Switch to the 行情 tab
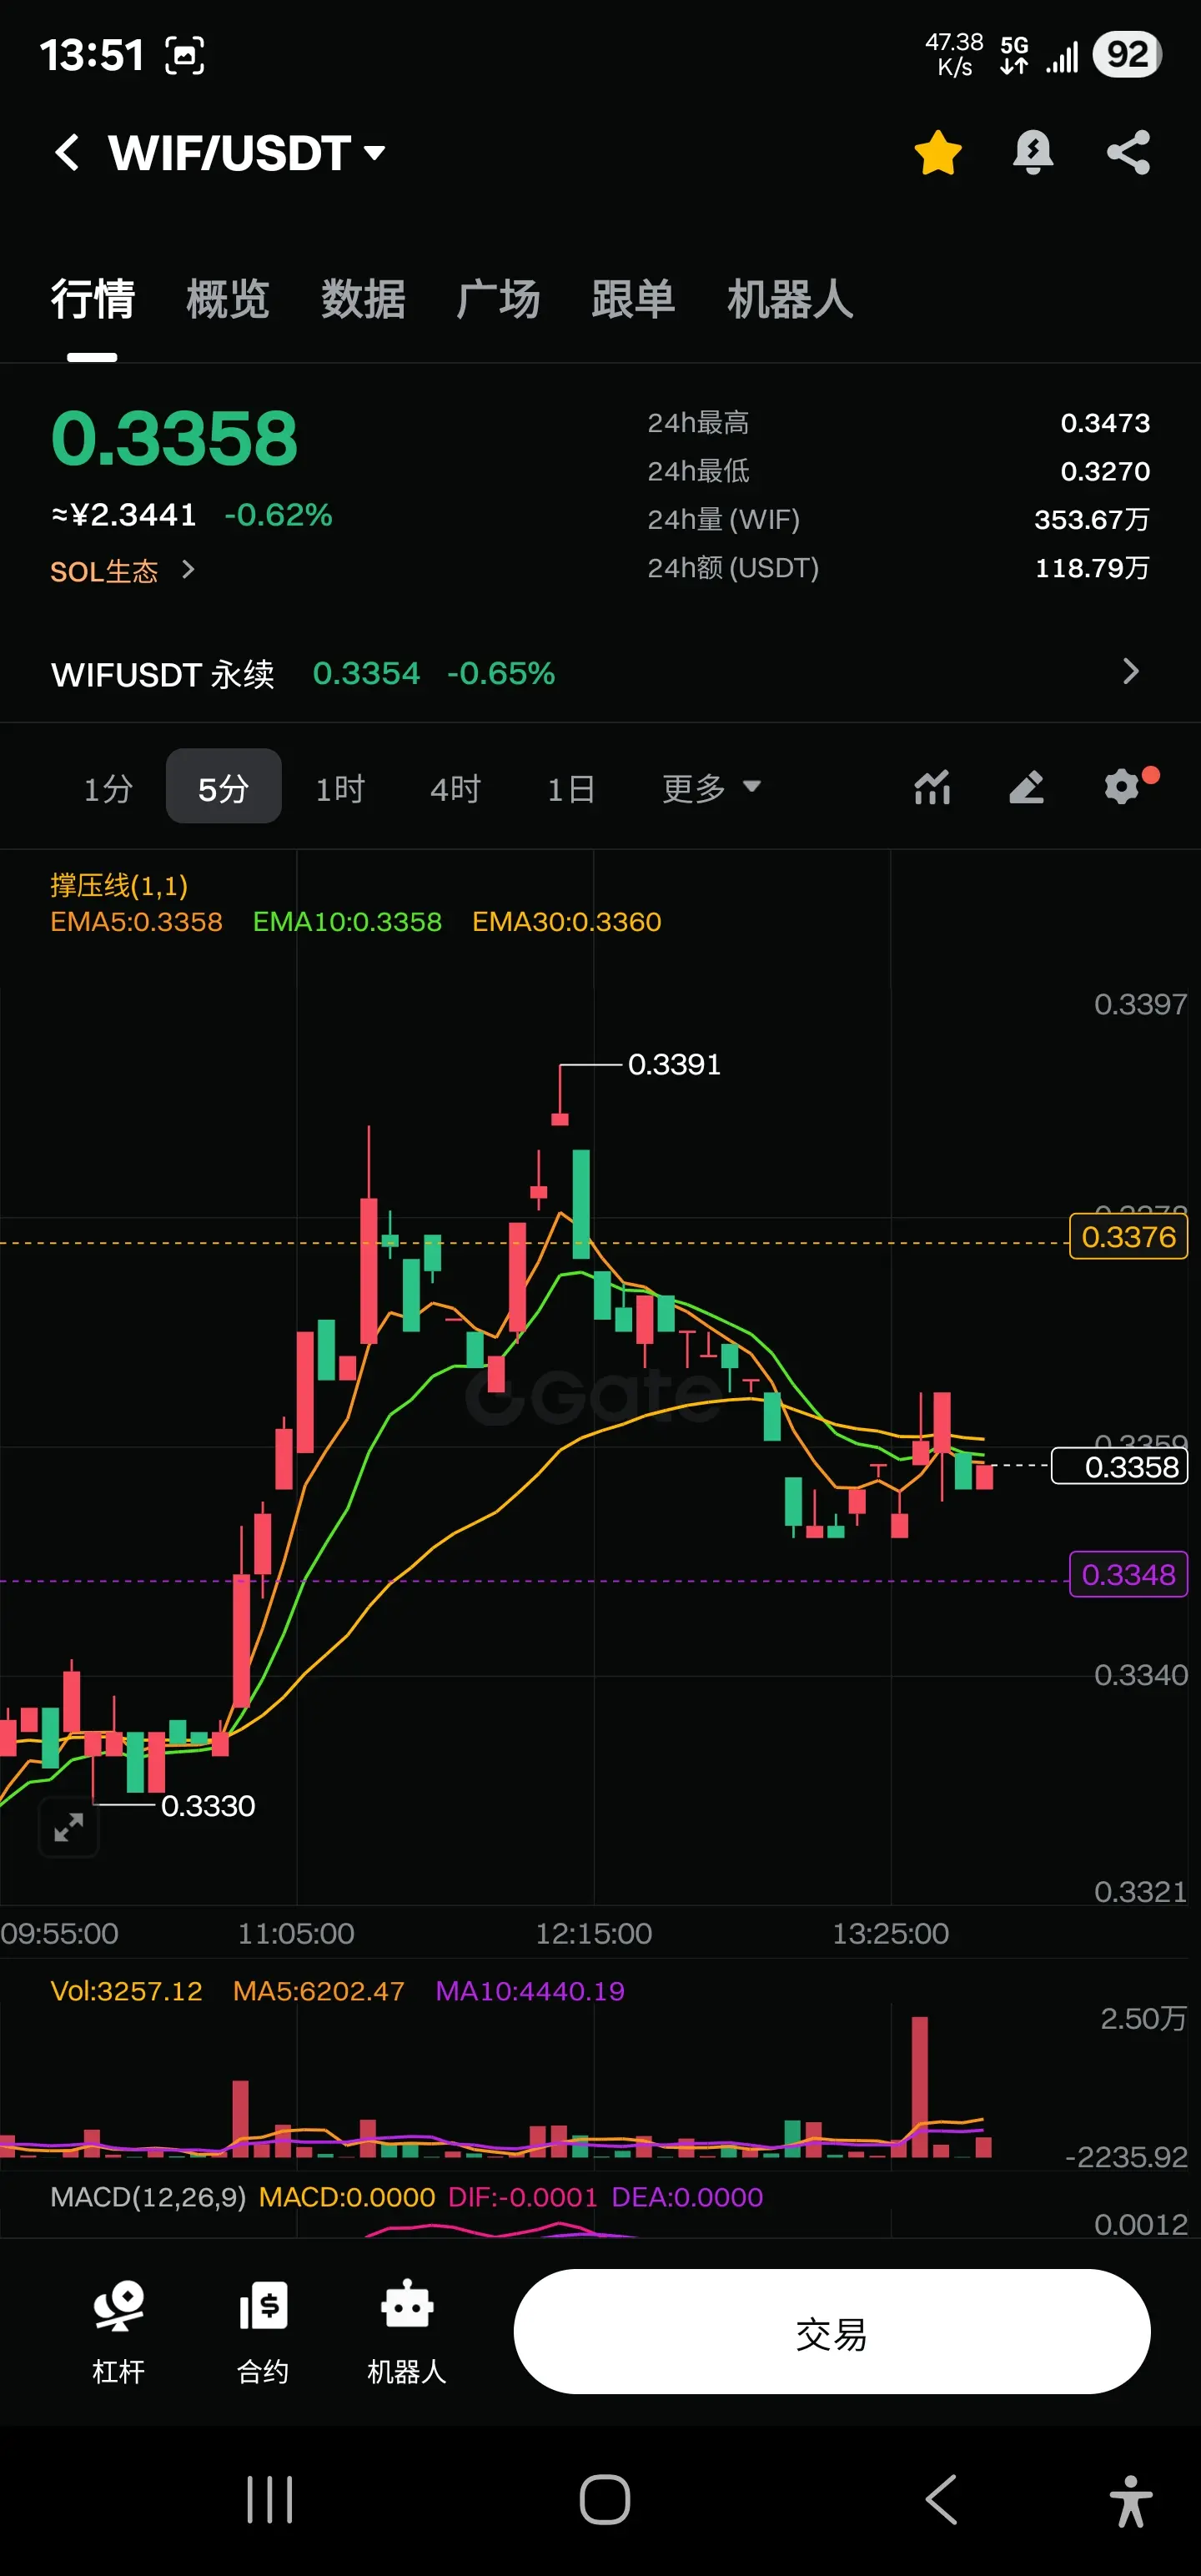Viewport: 1201px width, 2576px height. coord(92,299)
